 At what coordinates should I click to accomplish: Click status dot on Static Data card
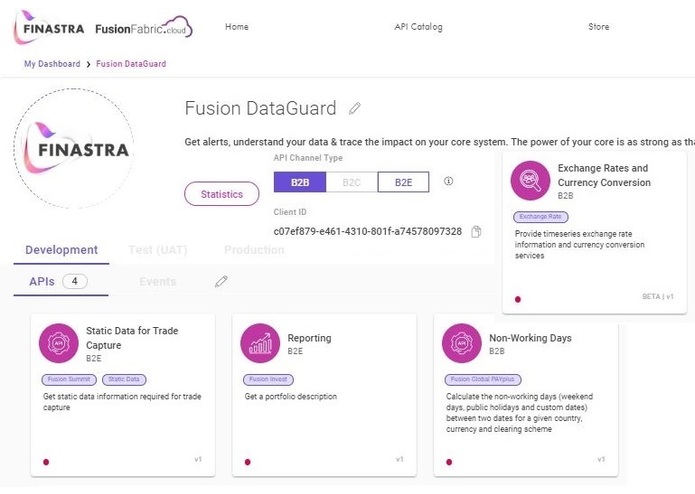[46, 462]
